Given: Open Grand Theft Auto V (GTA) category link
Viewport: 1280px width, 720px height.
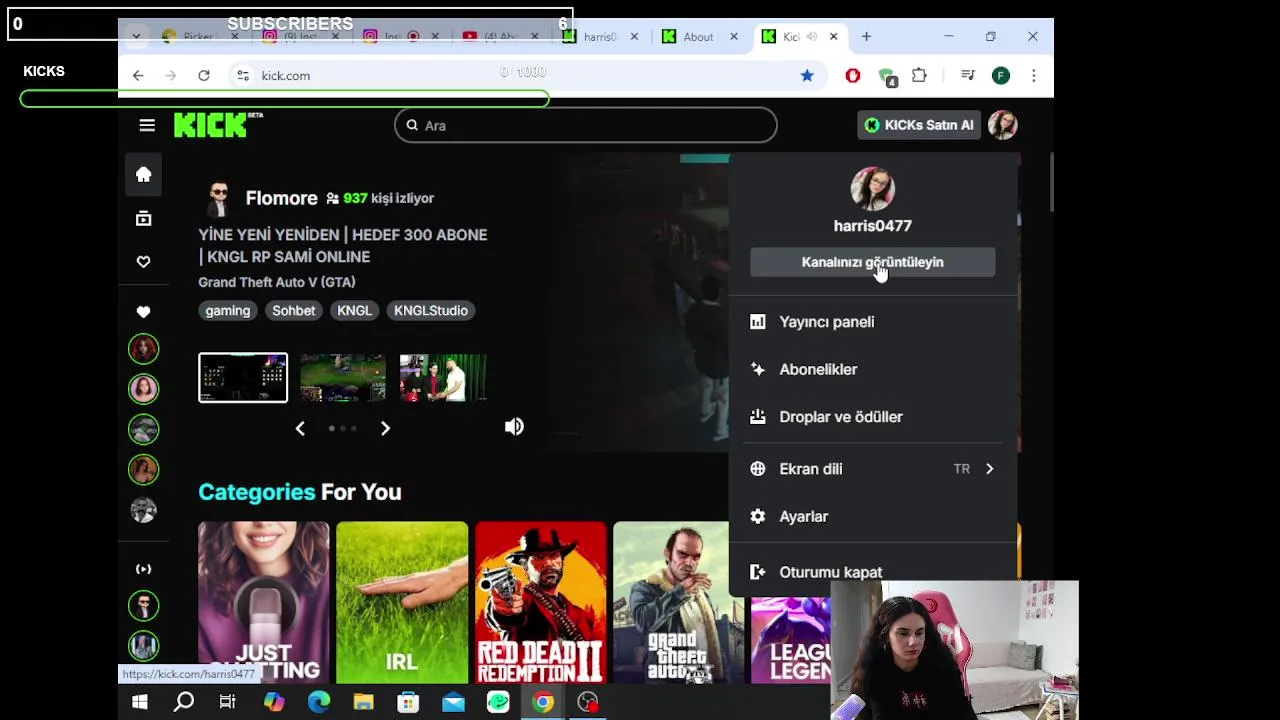Looking at the screenshot, I should pos(277,282).
